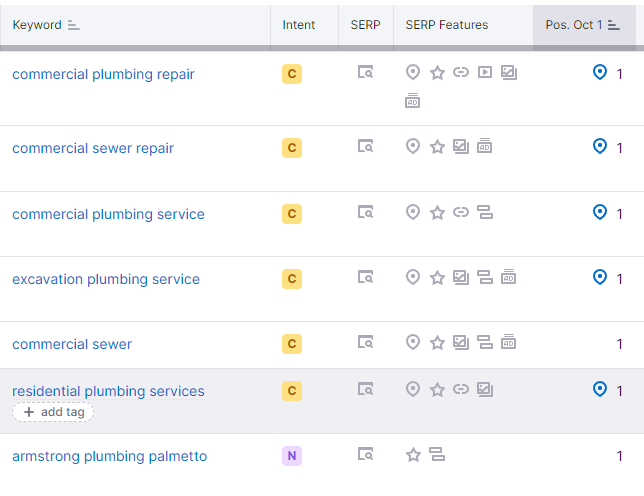Screen dimensions: 644x496
Task: Click ads icon for commercial sewer repair
Action: [x=485, y=146]
